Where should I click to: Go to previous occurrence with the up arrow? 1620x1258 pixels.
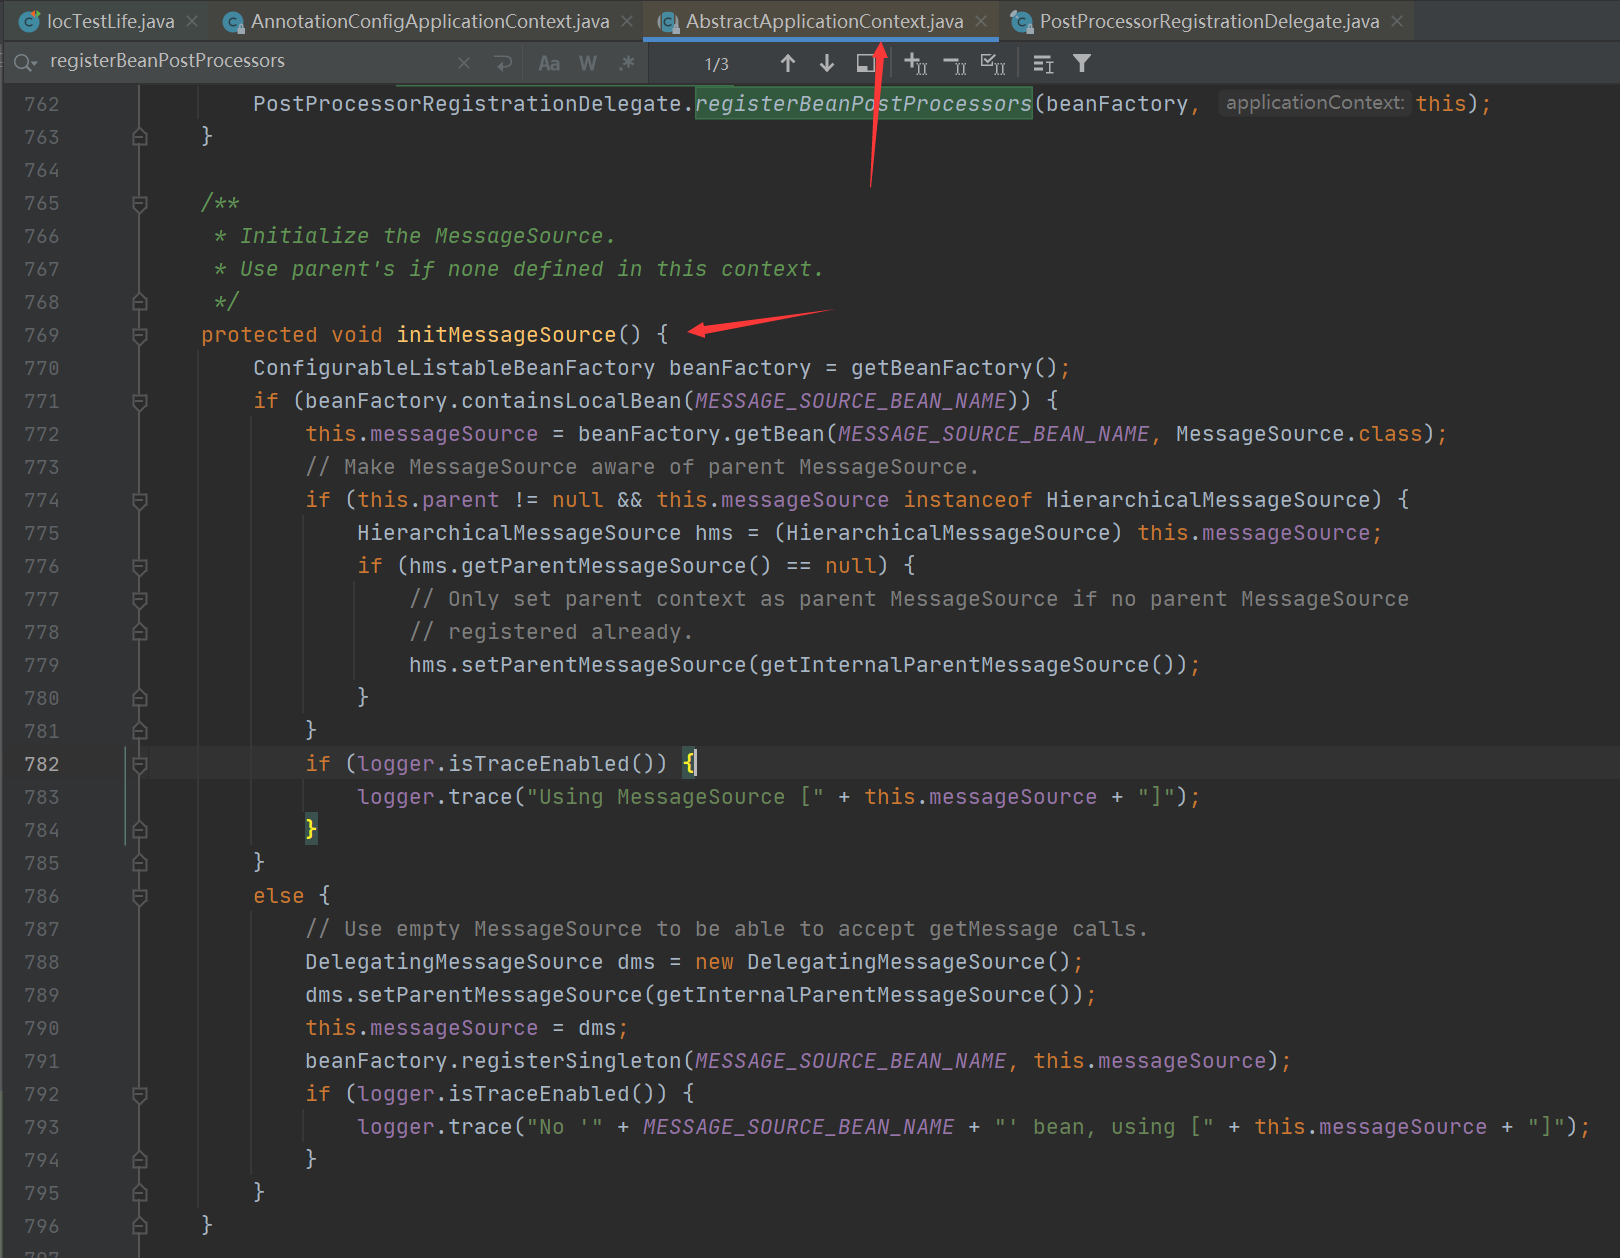(788, 63)
